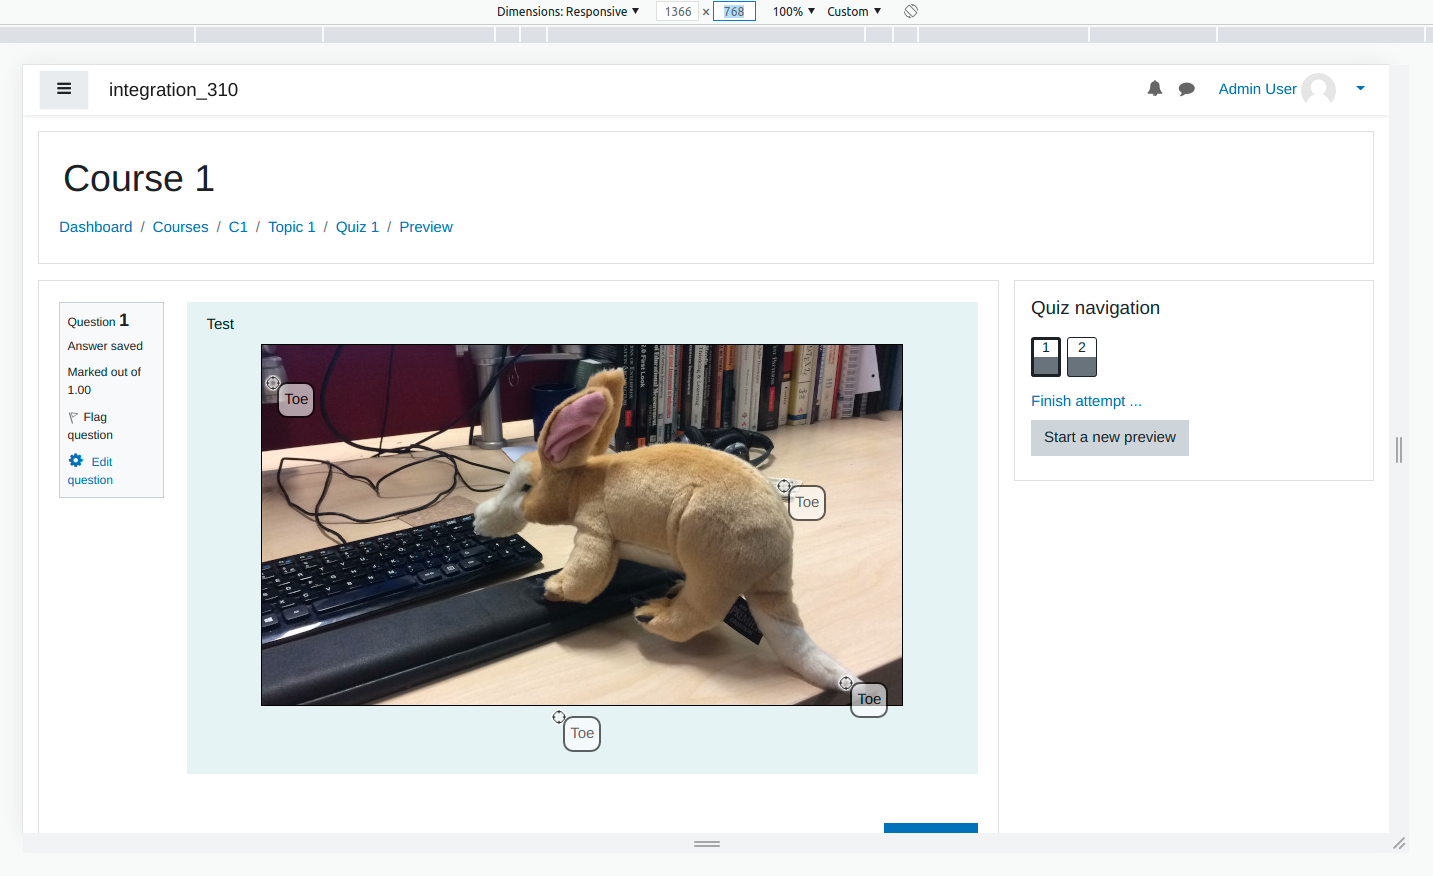
Task: Click the 'Marked out of 1.00' text
Action: point(104,381)
